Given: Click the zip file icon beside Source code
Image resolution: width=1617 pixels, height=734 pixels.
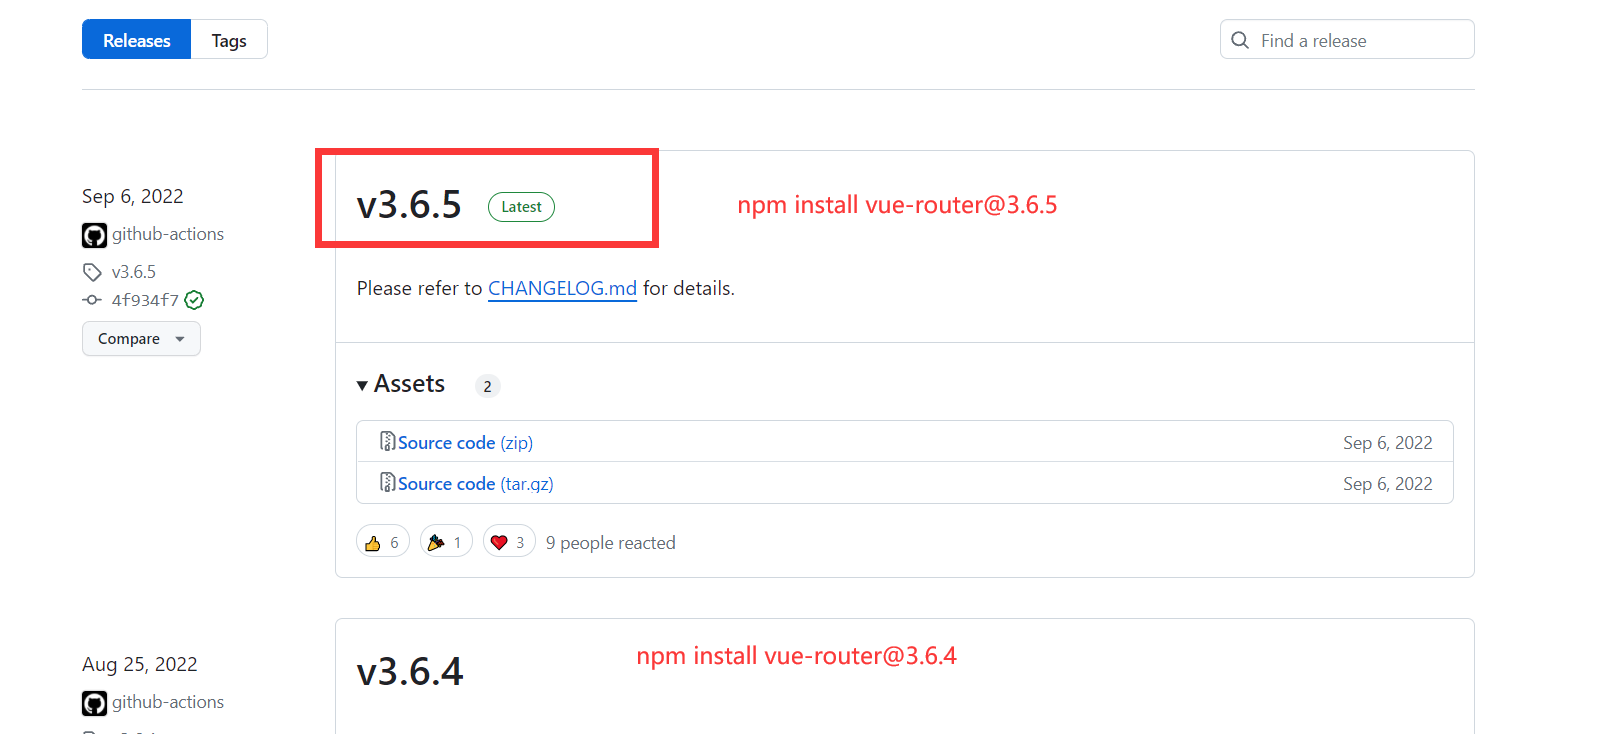Looking at the screenshot, I should [387, 441].
